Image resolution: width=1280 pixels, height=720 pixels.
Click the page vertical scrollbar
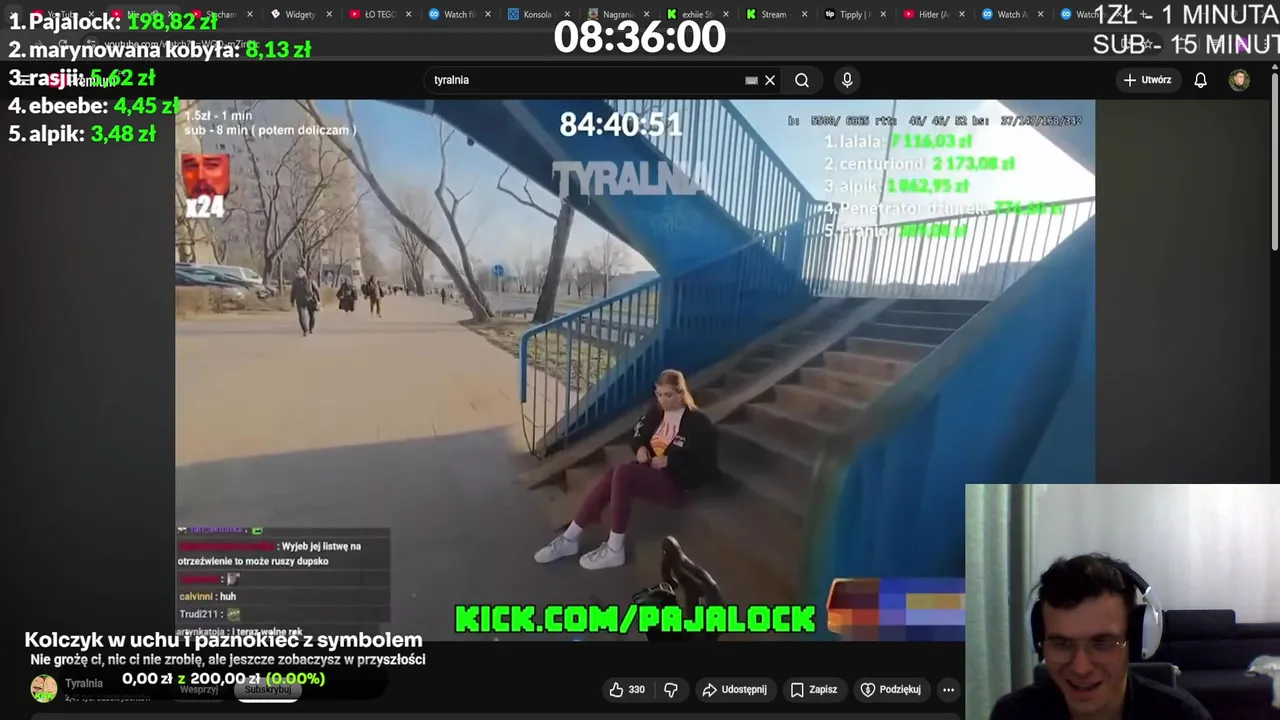coord(1274,160)
